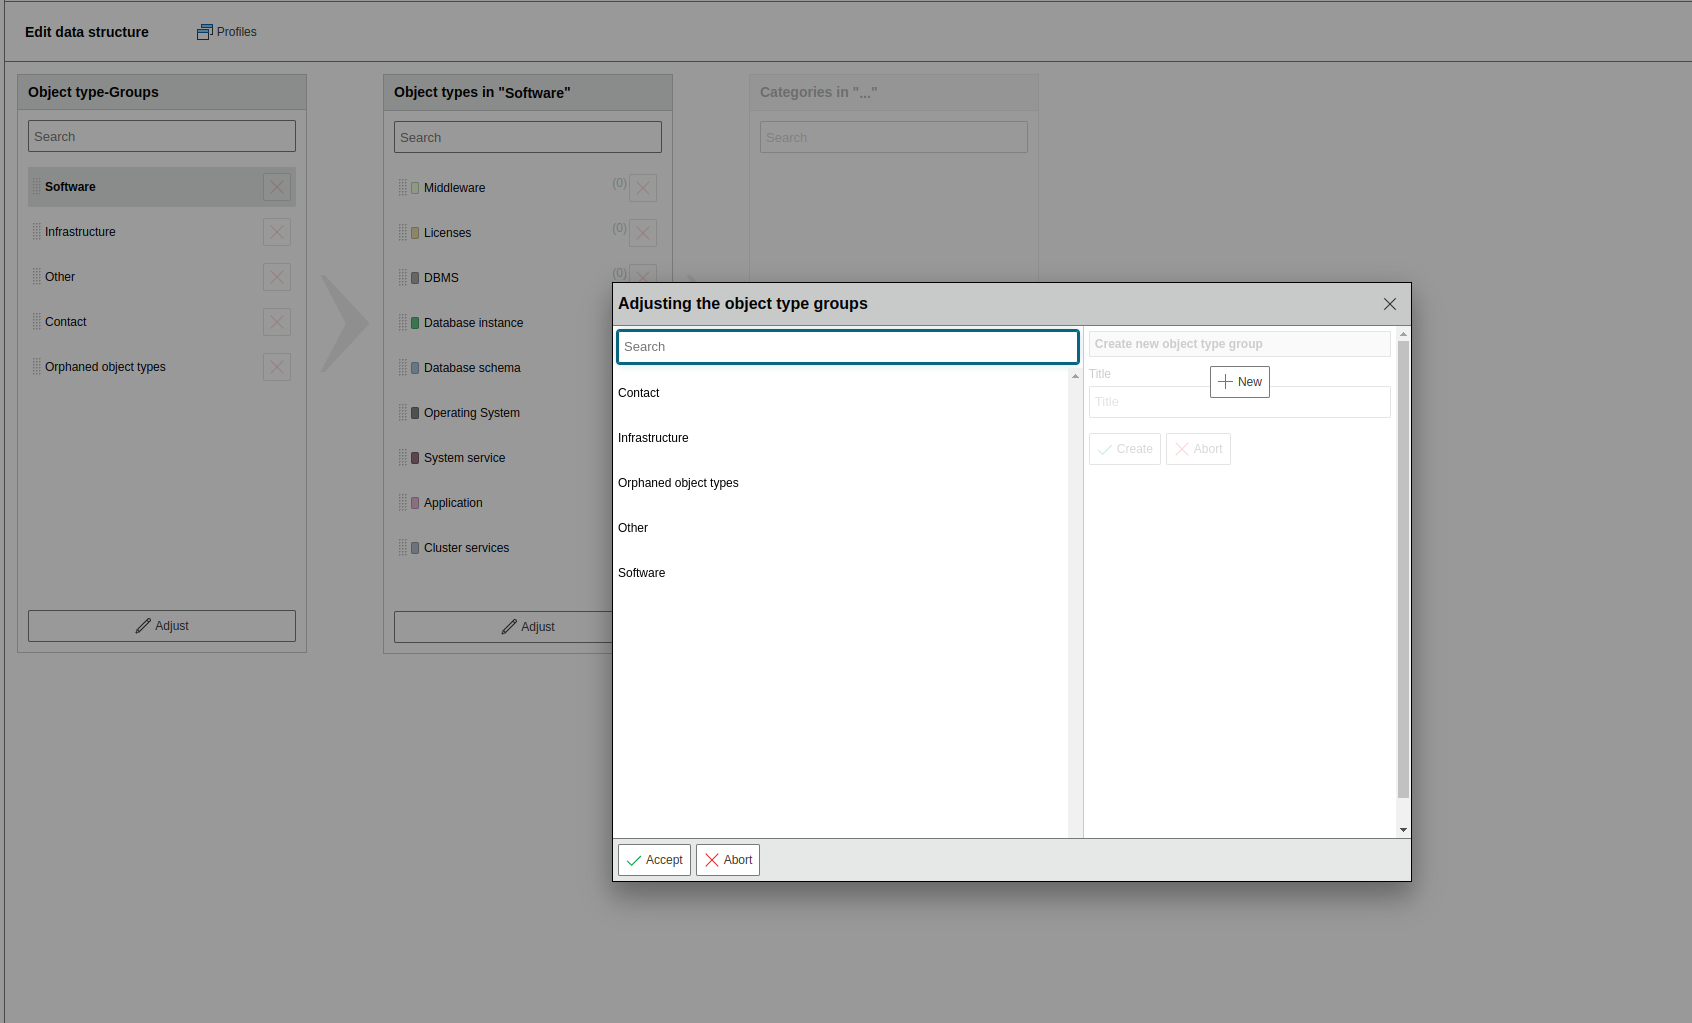Click Adjust under Object type-Groups

pyautogui.click(x=162, y=626)
